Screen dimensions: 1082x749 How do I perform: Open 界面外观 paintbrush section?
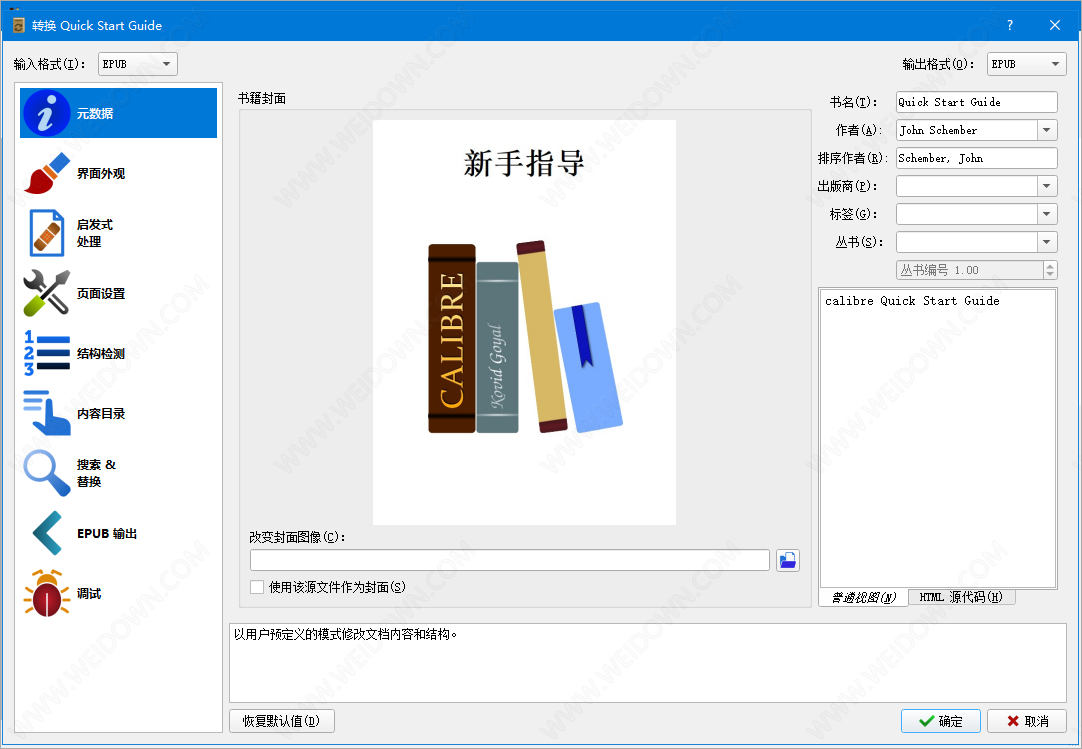tap(46, 173)
